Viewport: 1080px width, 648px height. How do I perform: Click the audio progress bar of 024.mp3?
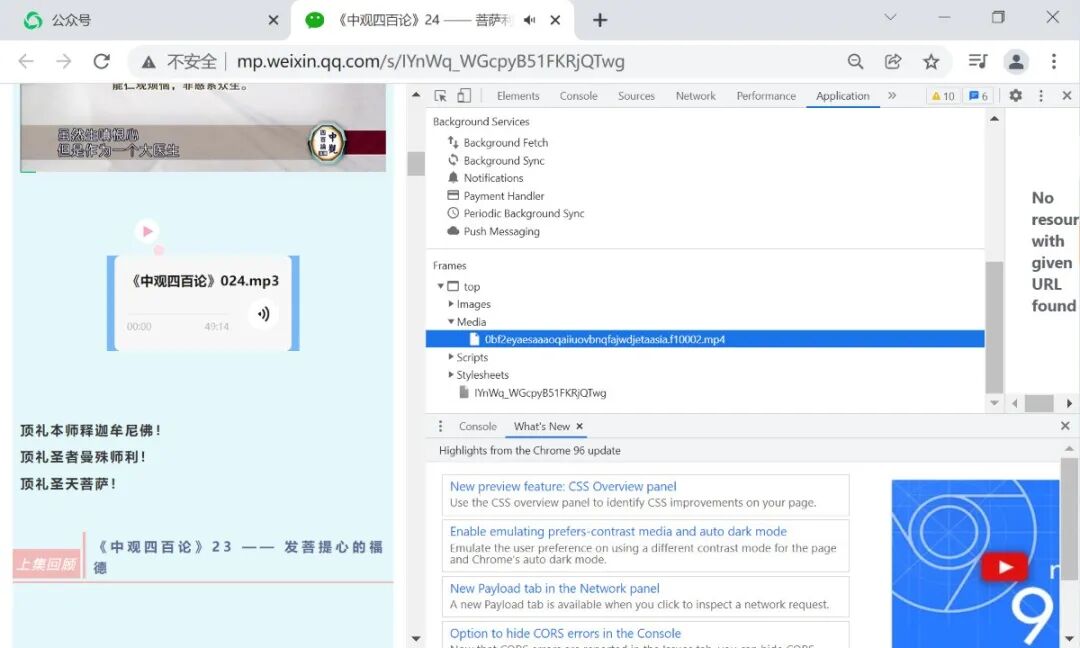click(178, 316)
